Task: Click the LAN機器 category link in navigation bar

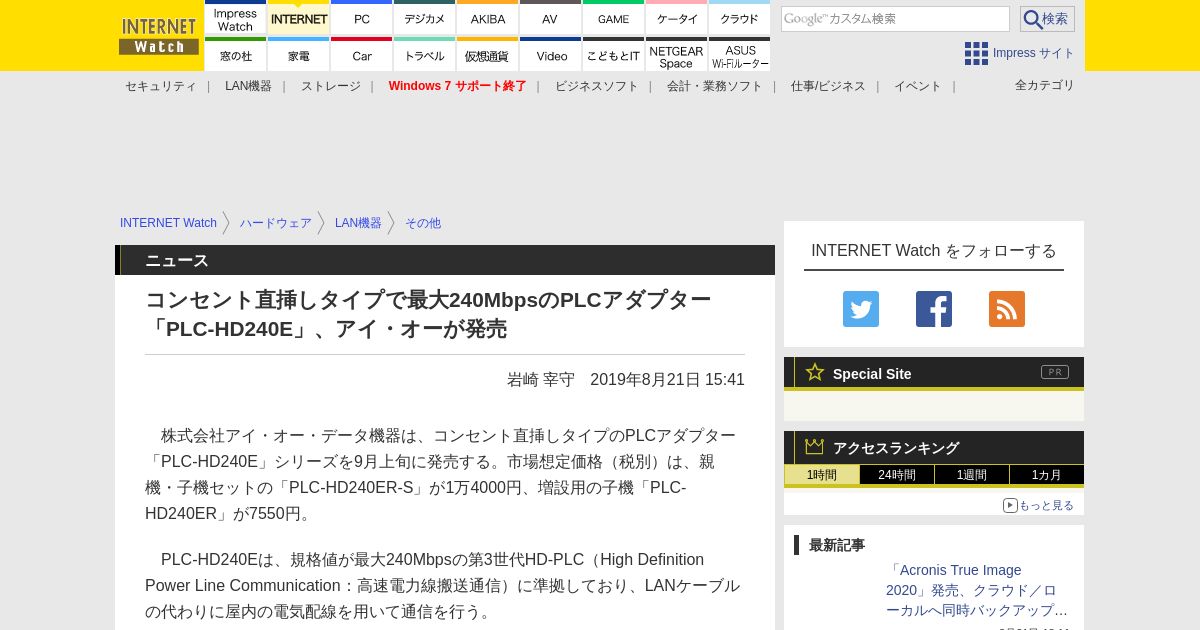Action: 248,86
